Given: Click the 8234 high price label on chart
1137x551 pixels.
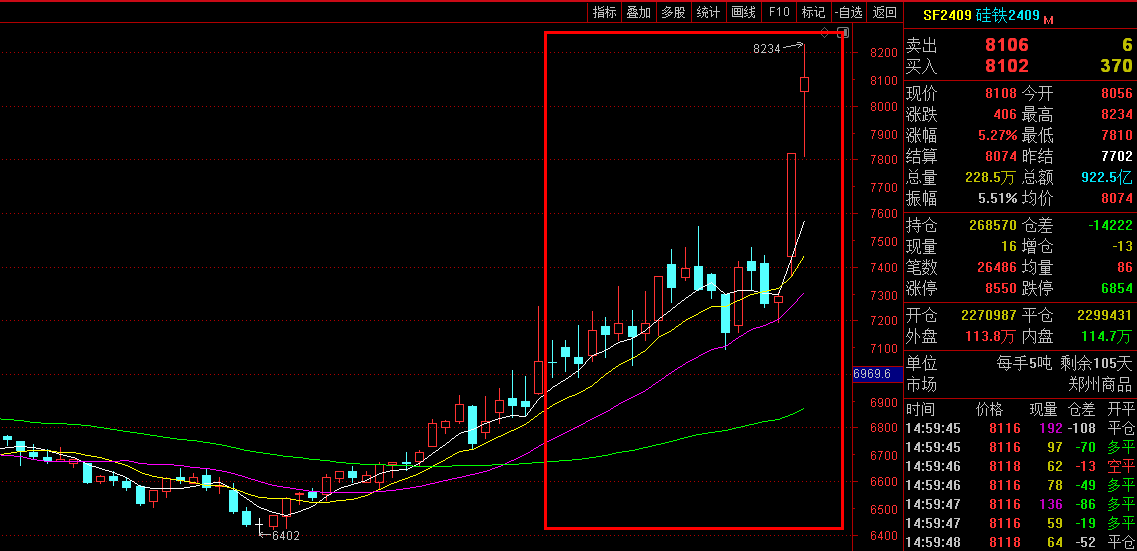Looking at the screenshot, I should (766, 48).
